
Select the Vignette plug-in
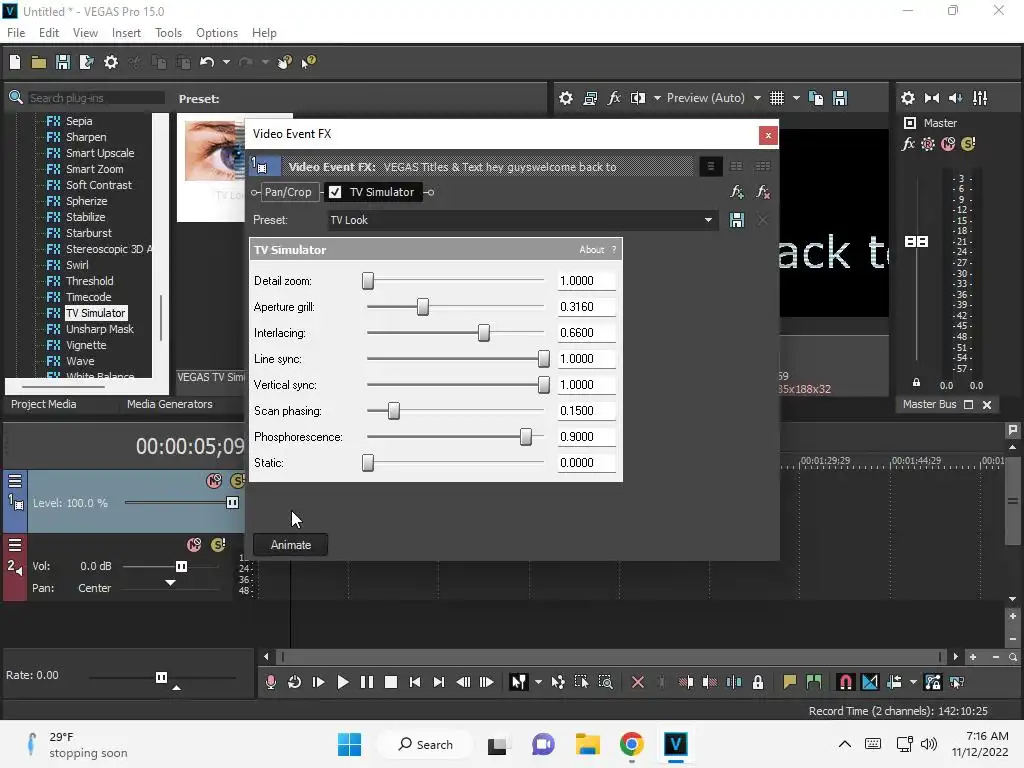click(x=86, y=345)
